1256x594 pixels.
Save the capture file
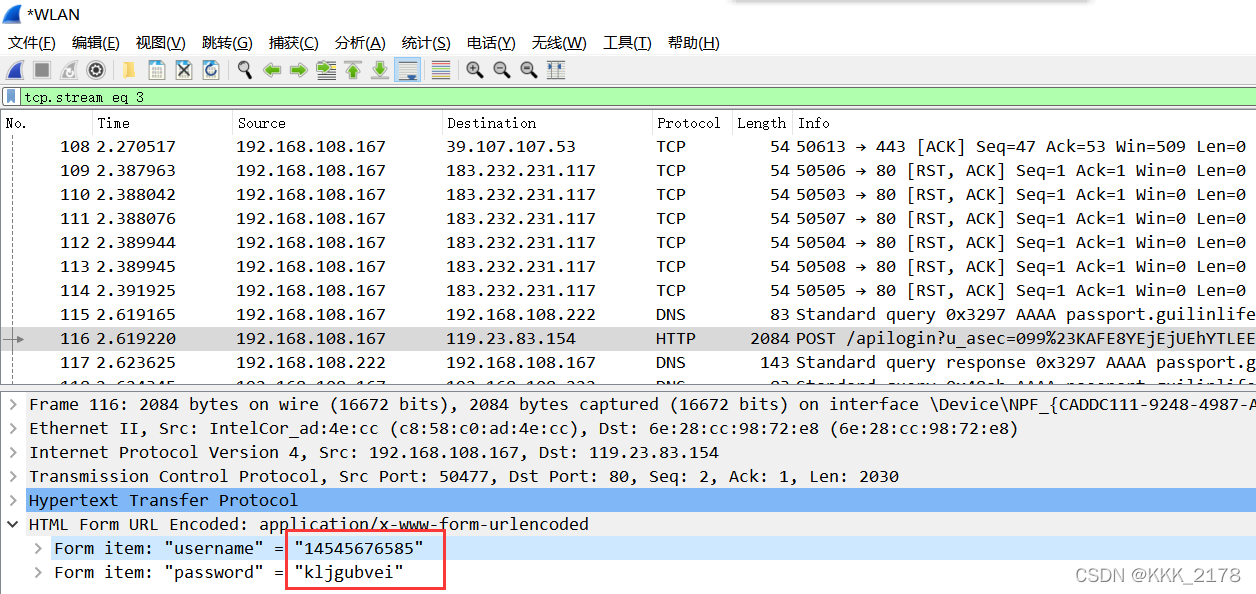(157, 70)
